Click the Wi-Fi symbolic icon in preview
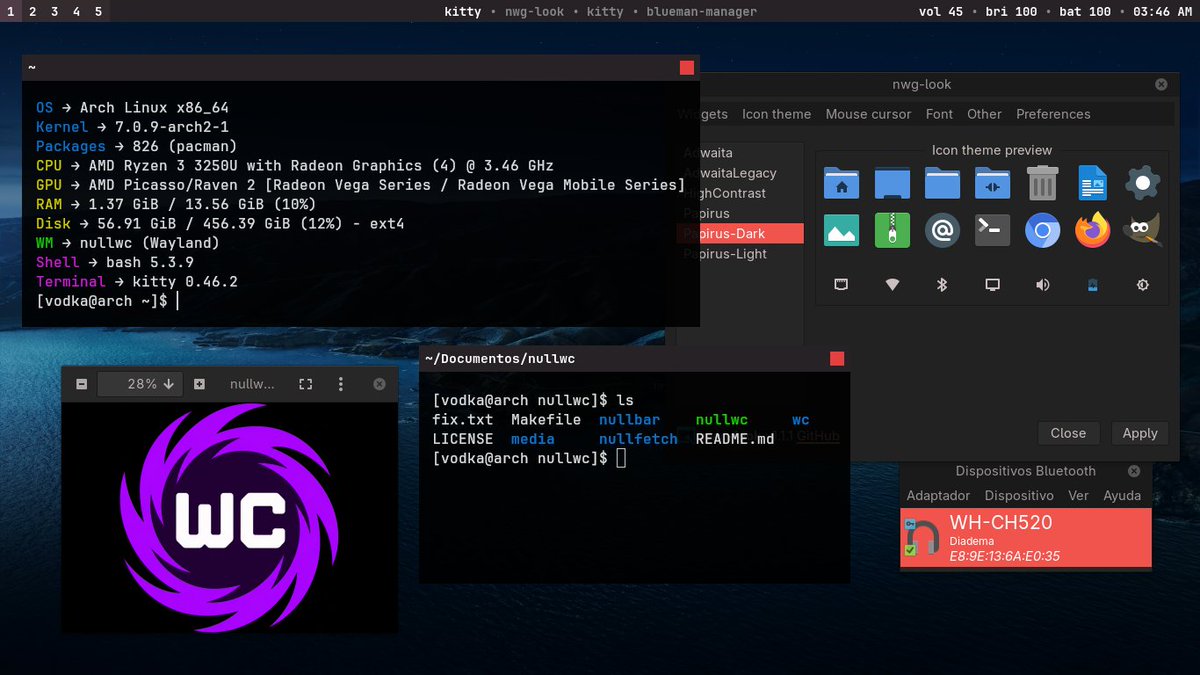Screen dimensions: 1200x675 click(892, 285)
